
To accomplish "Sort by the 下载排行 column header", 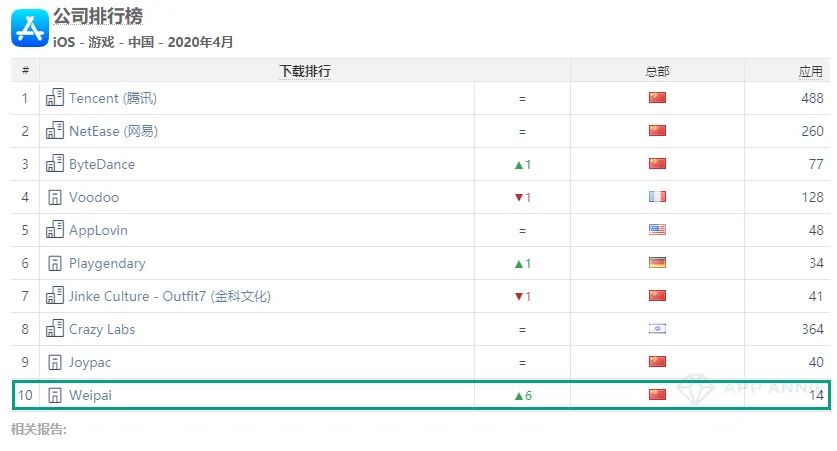I will point(305,71).
